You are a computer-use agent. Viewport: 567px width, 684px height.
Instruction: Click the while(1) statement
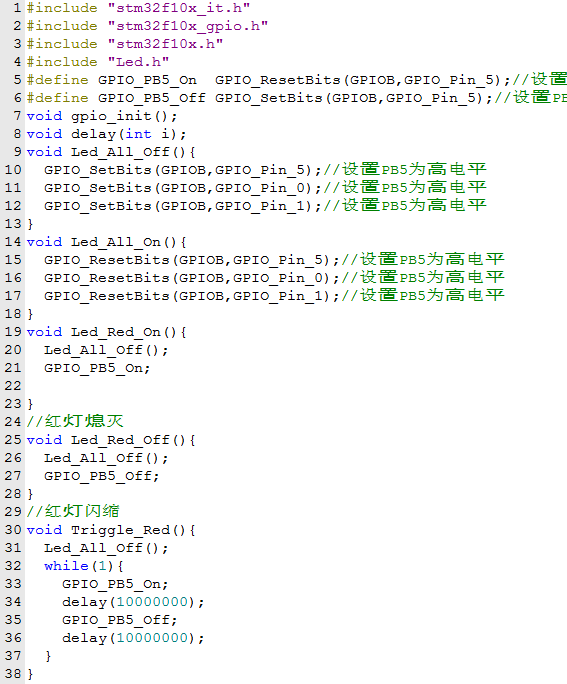pos(84,566)
